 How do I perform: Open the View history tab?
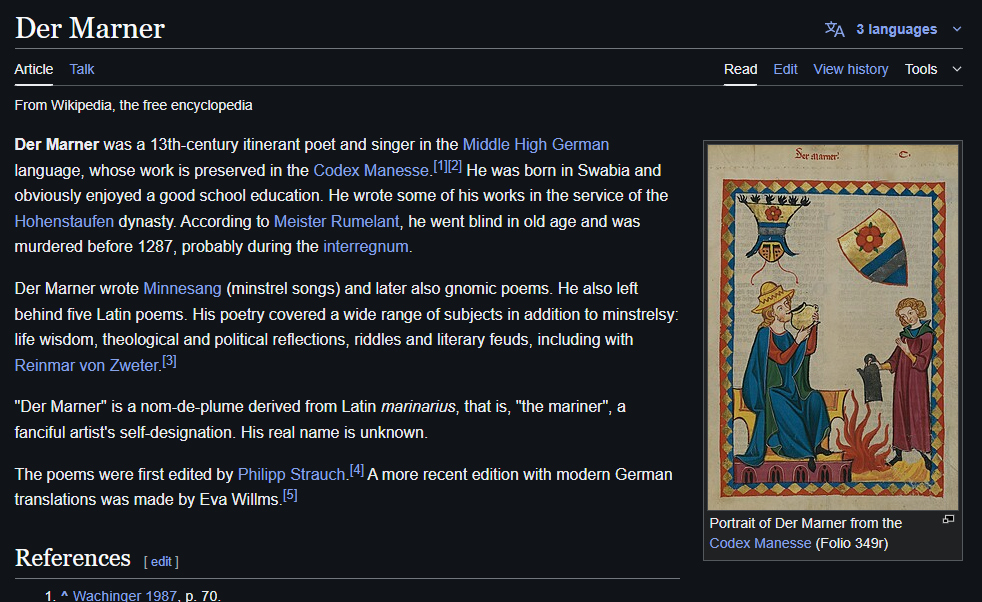[850, 69]
